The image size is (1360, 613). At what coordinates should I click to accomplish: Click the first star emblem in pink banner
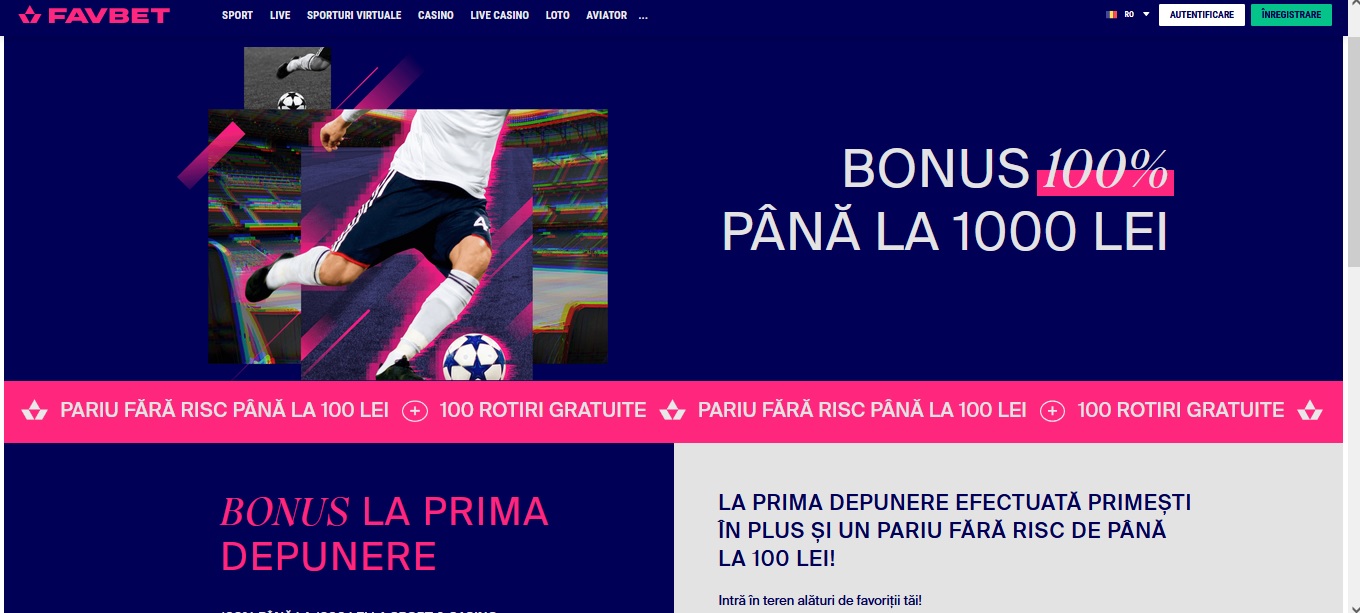click(x=35, y=410)
